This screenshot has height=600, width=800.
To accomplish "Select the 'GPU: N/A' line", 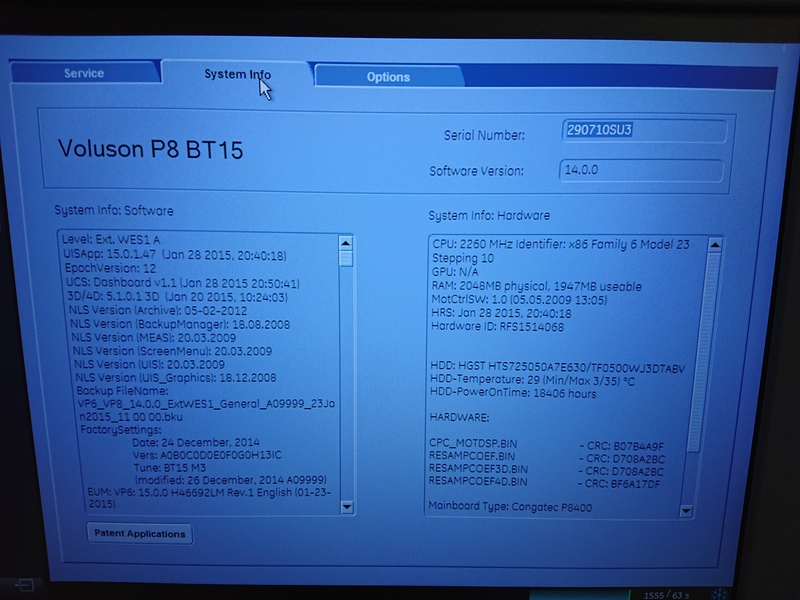I will (x=455, y=272).
